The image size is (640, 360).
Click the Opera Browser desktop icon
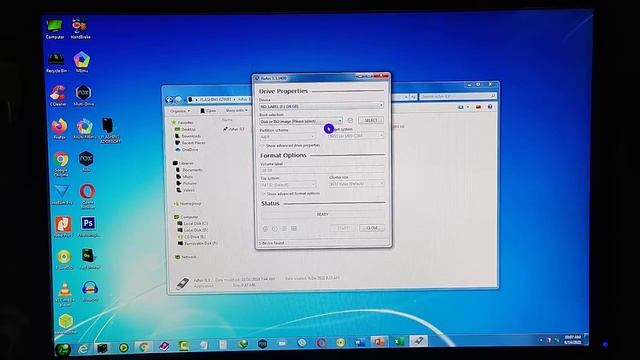point(88,196)
